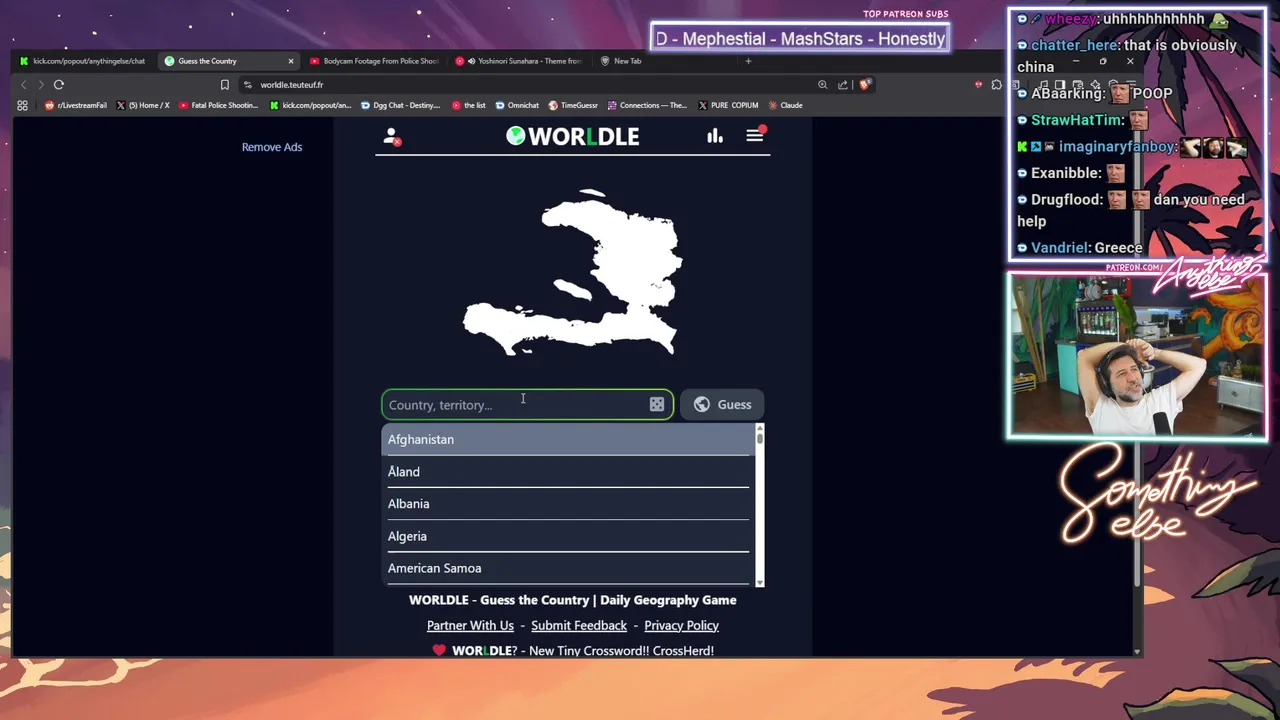Click the share icon in the address bar
The width and height of the screenshot is (1280, 720).
pos(843,85)
